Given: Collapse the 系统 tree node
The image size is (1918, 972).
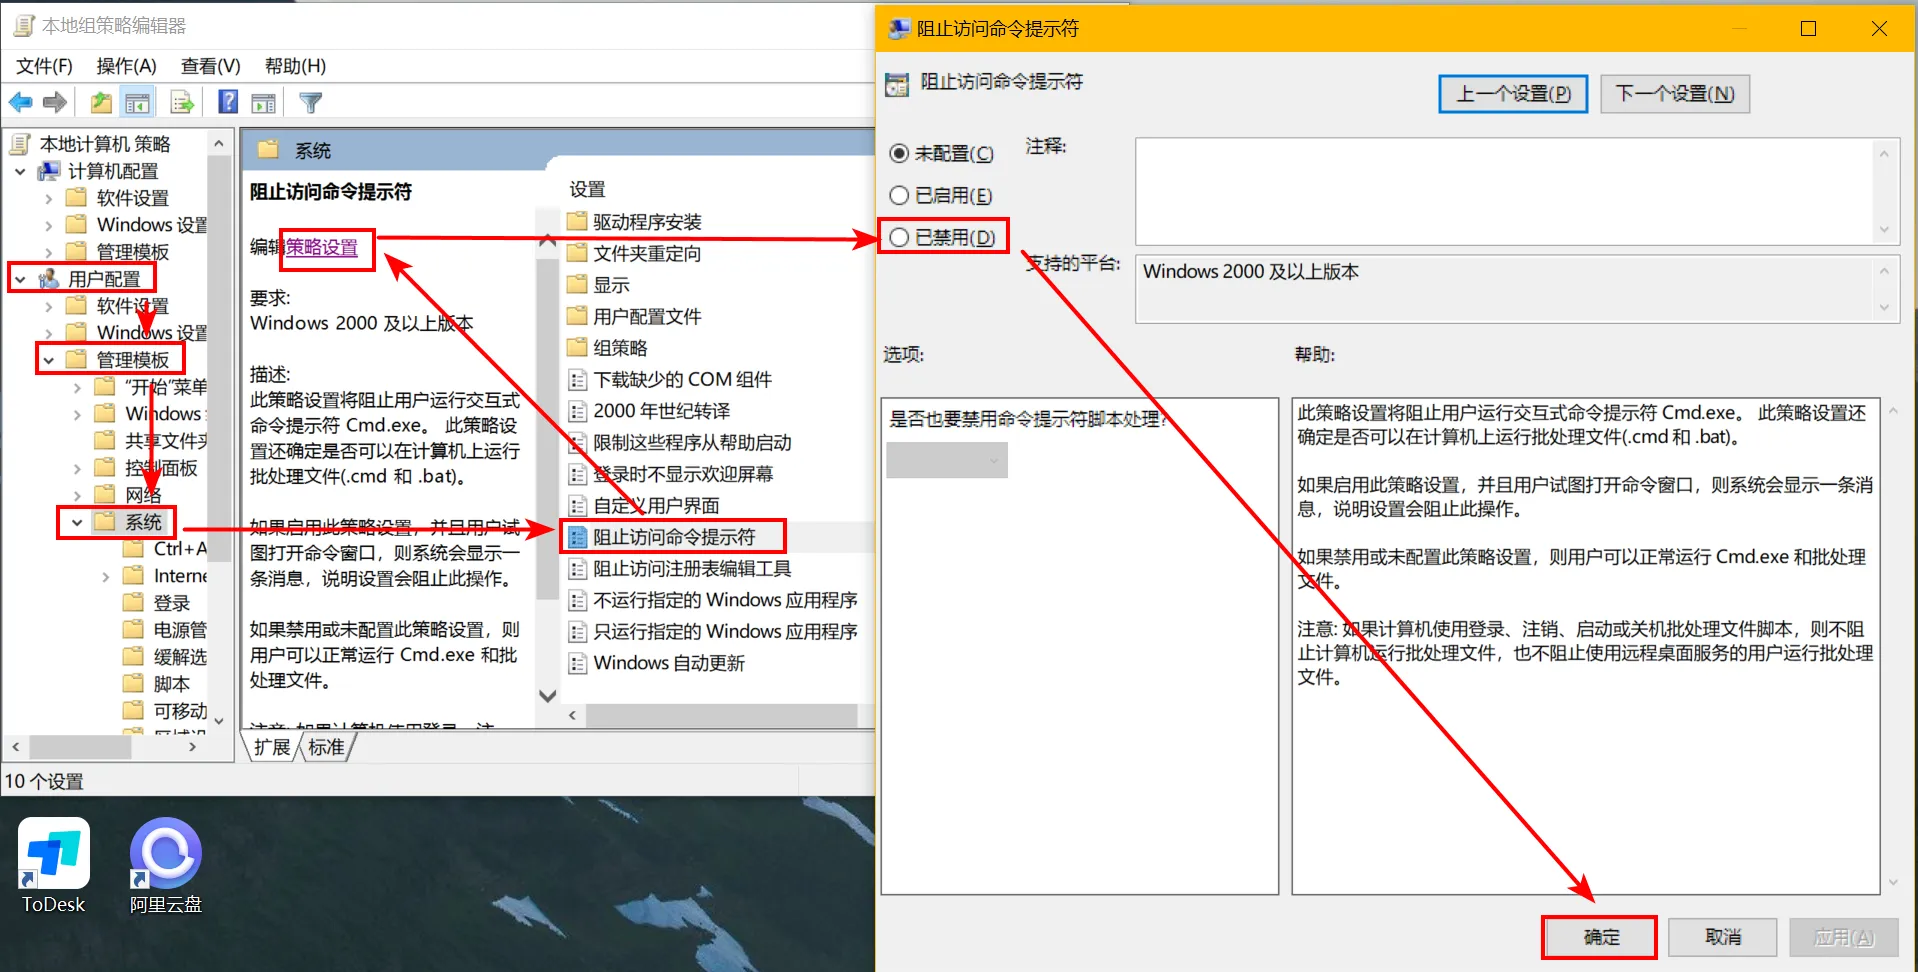Looking at the screenshot, I should pos(77,522).
